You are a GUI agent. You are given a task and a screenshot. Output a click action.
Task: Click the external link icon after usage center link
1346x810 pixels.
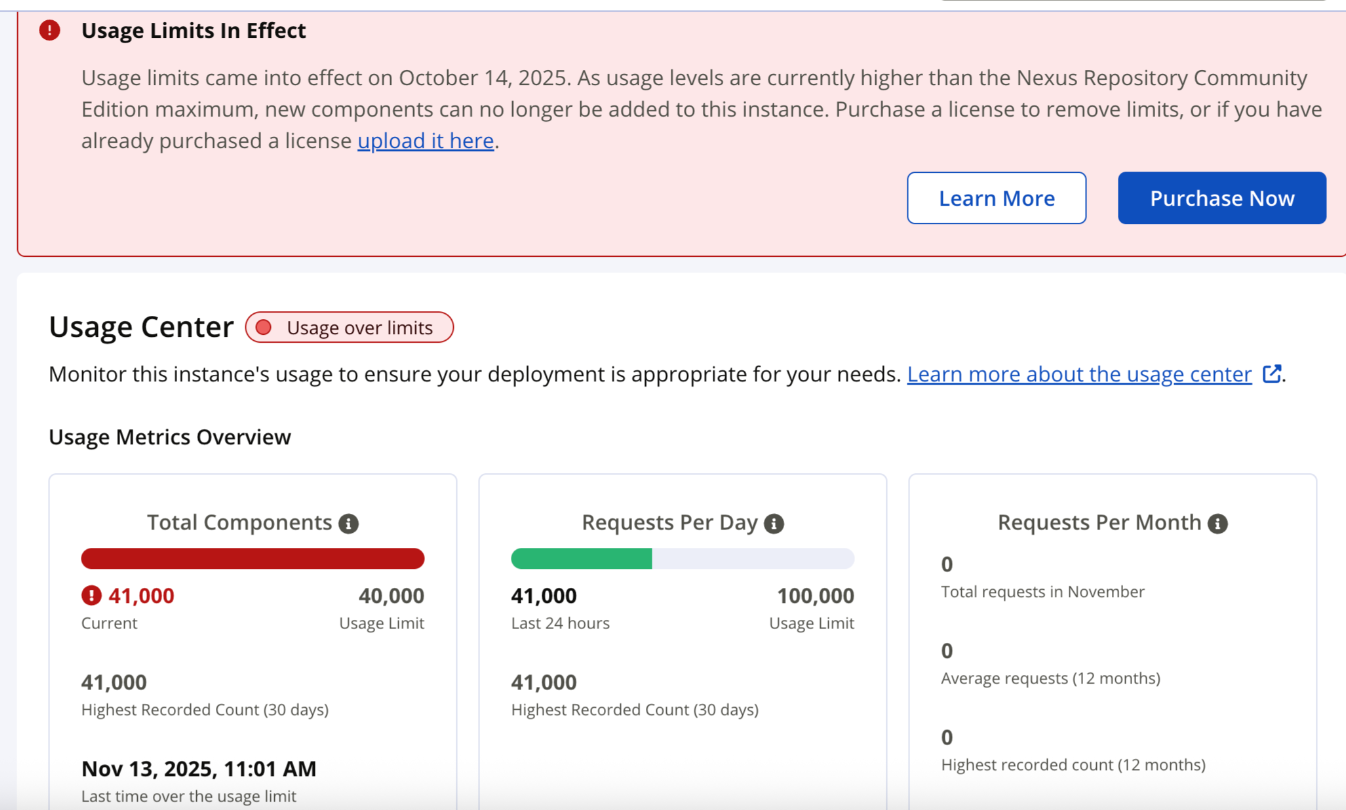pyautogui.click(x=1272, y=374)
